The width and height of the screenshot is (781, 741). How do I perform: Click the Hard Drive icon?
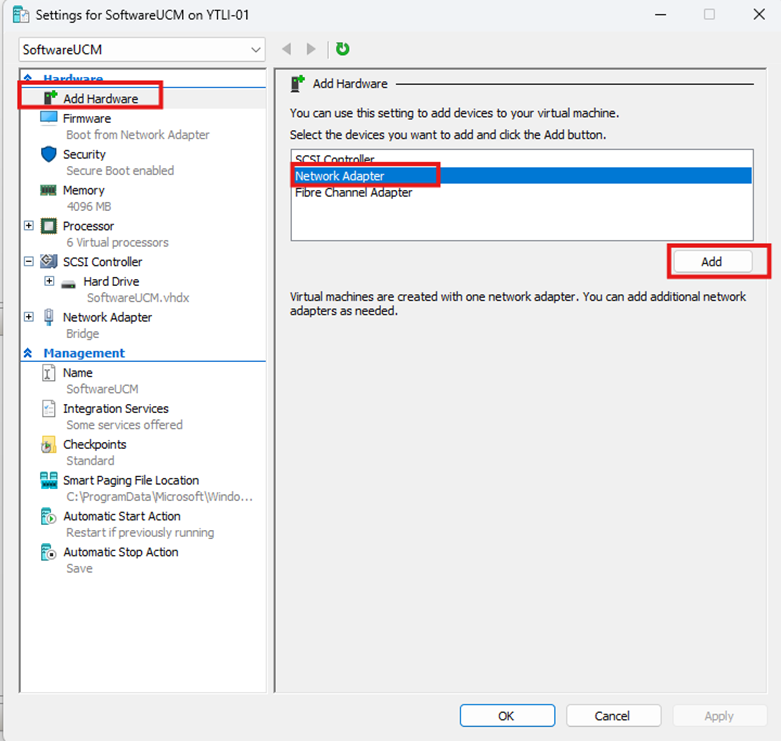68,284
